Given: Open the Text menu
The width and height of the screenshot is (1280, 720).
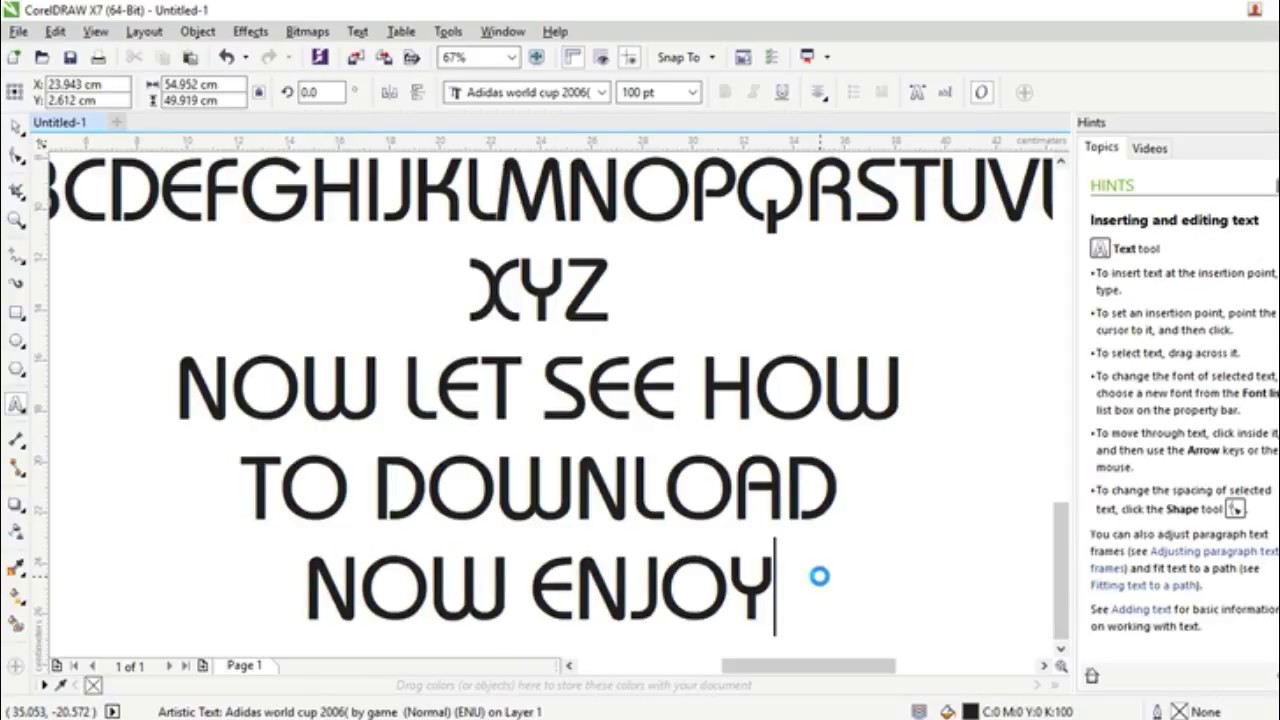Looking at the screenshot, I should [358, 32].
